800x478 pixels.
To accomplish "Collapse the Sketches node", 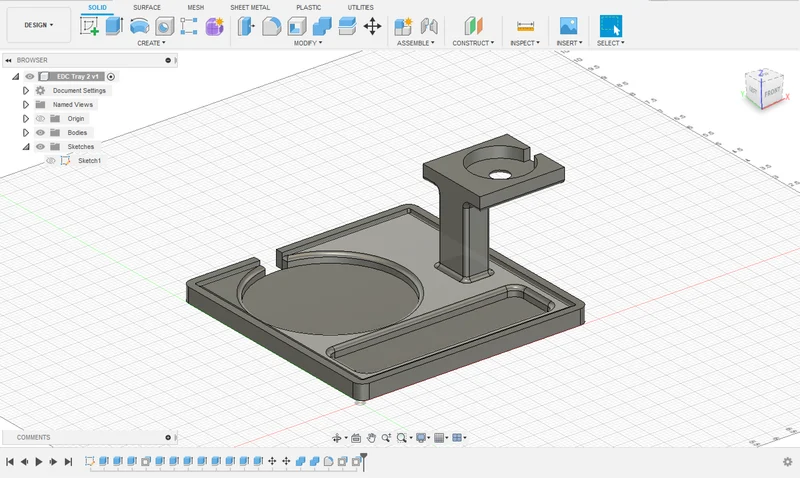I will [26, 147].
